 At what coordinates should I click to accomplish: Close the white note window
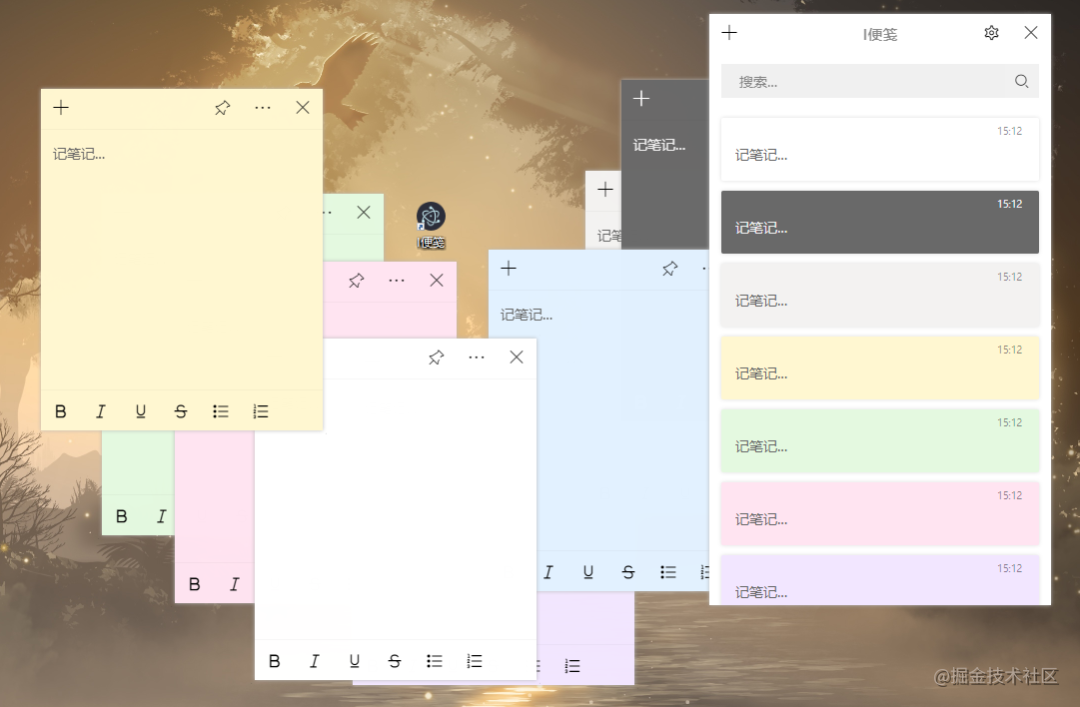(517, 357)
